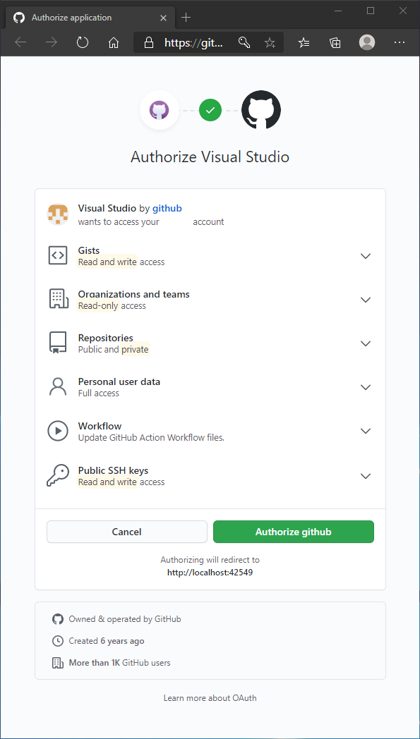Click the Visual Studio app avatar icon
The image size is (420, 739).
click(58, 214)
